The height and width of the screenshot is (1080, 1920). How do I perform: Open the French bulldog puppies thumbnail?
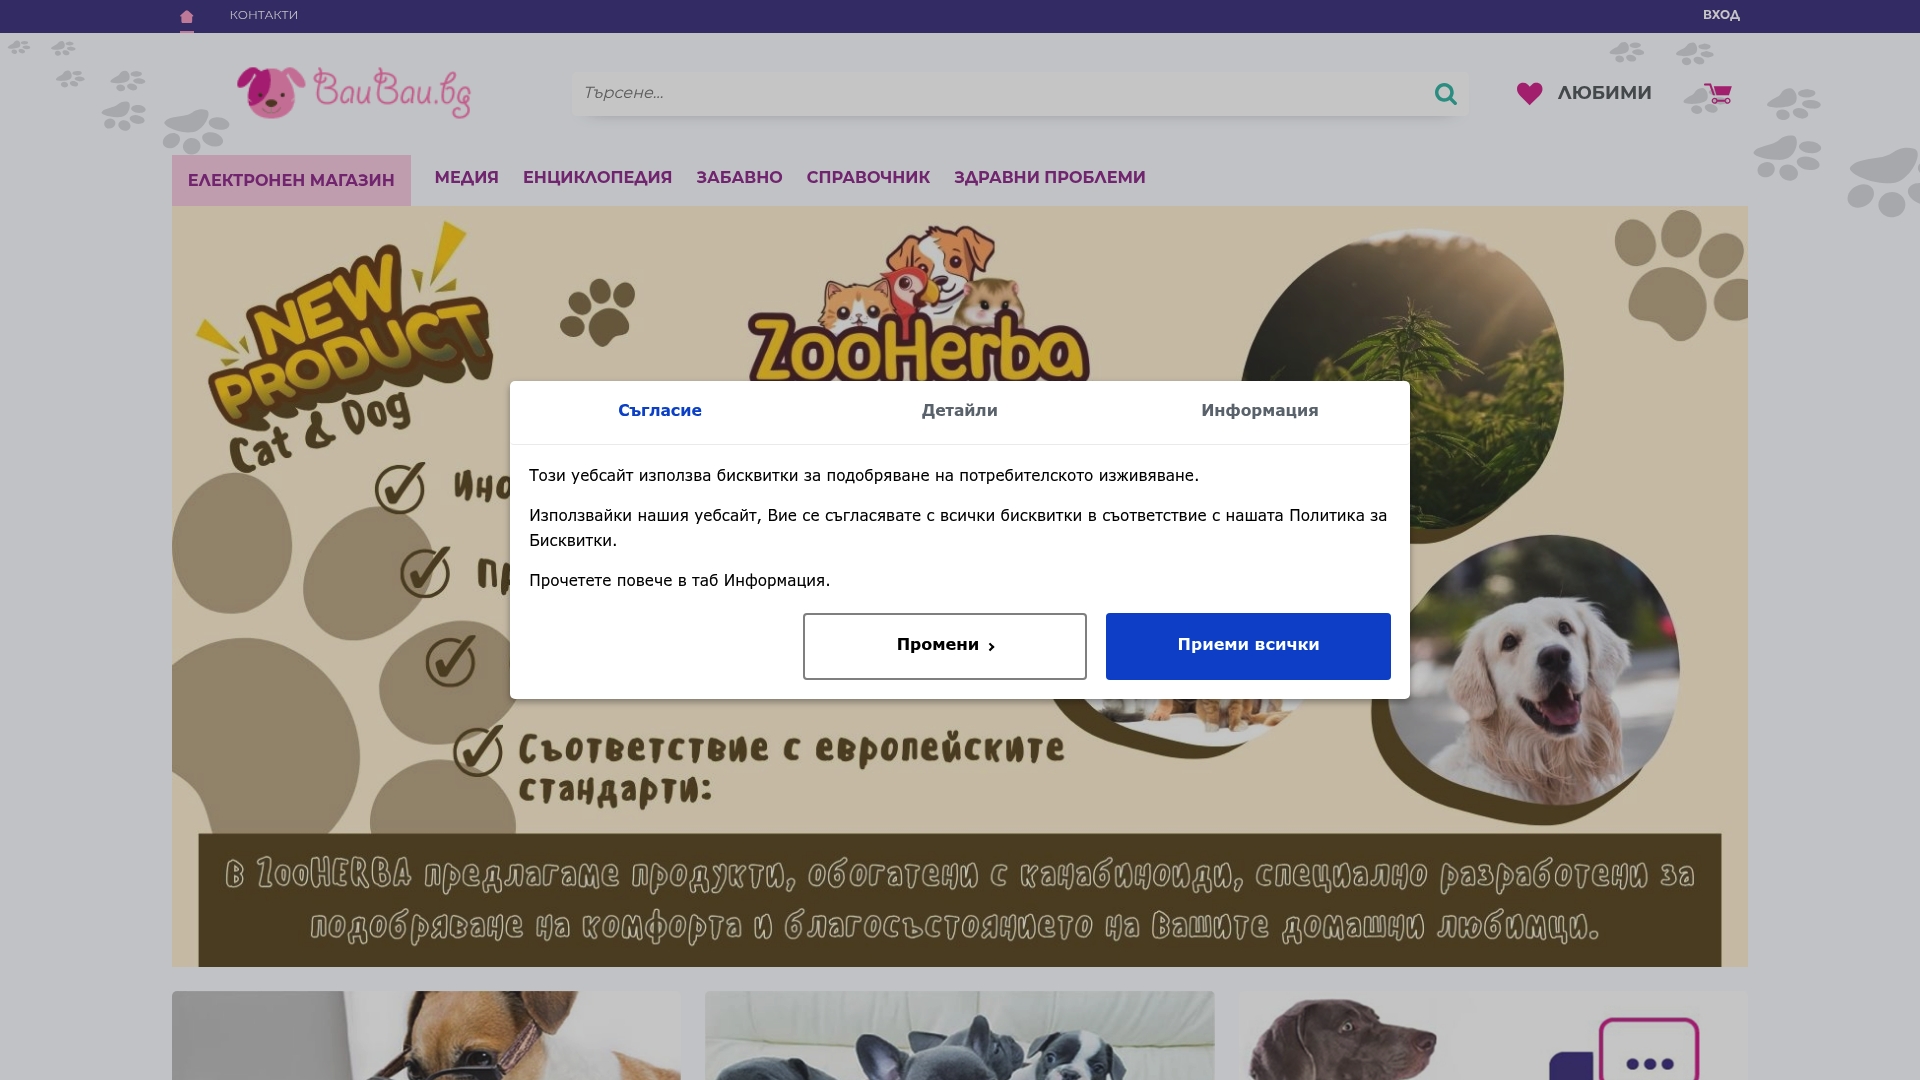click(x=960, y=1035)
